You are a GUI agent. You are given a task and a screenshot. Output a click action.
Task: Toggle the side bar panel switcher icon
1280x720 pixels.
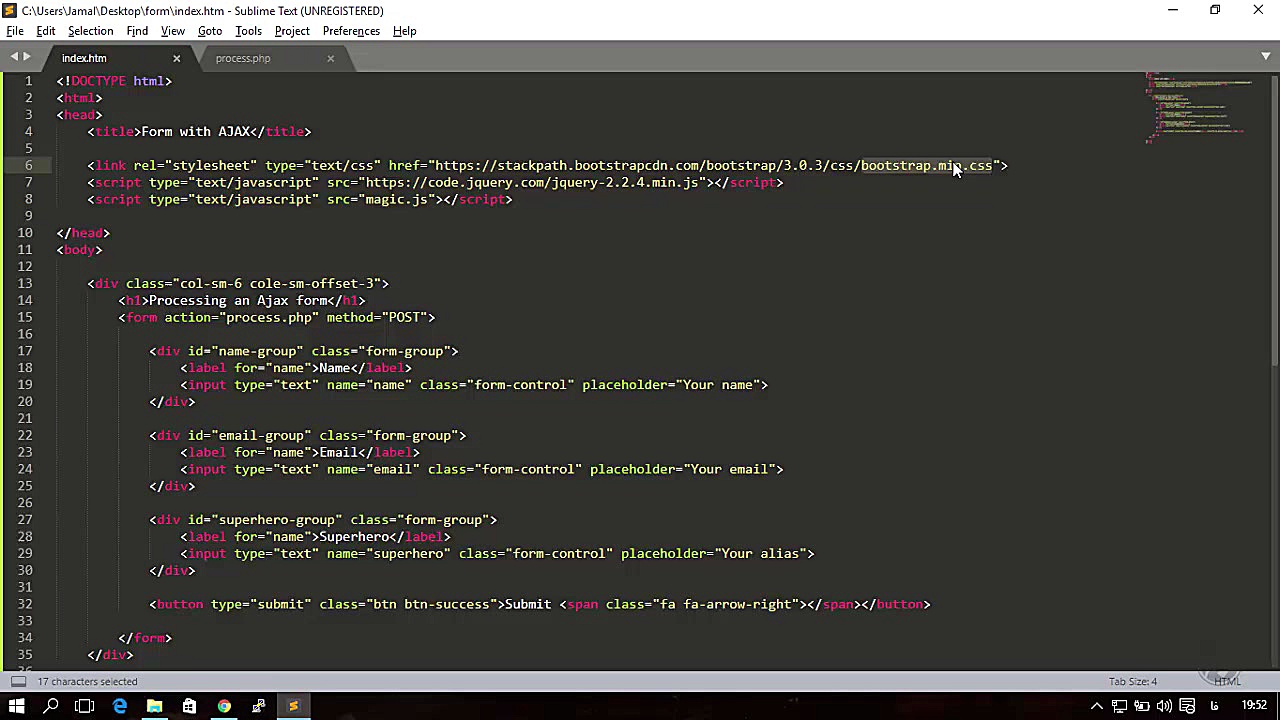(x=18, y=681)
